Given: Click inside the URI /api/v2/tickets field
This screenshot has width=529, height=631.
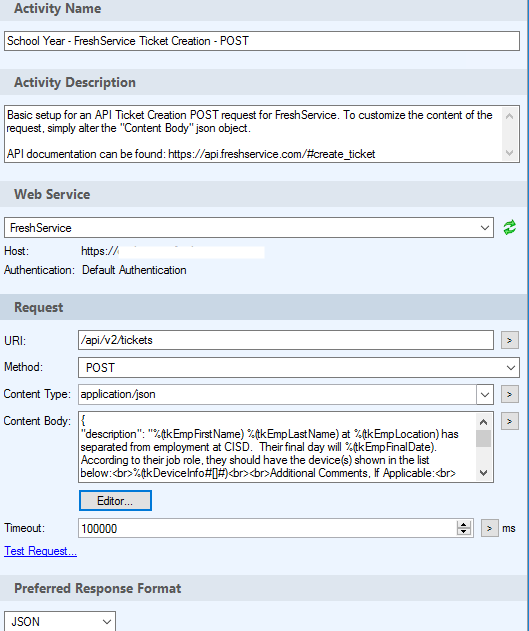Looking at the screenshot, I should click(x=286, y=340).
